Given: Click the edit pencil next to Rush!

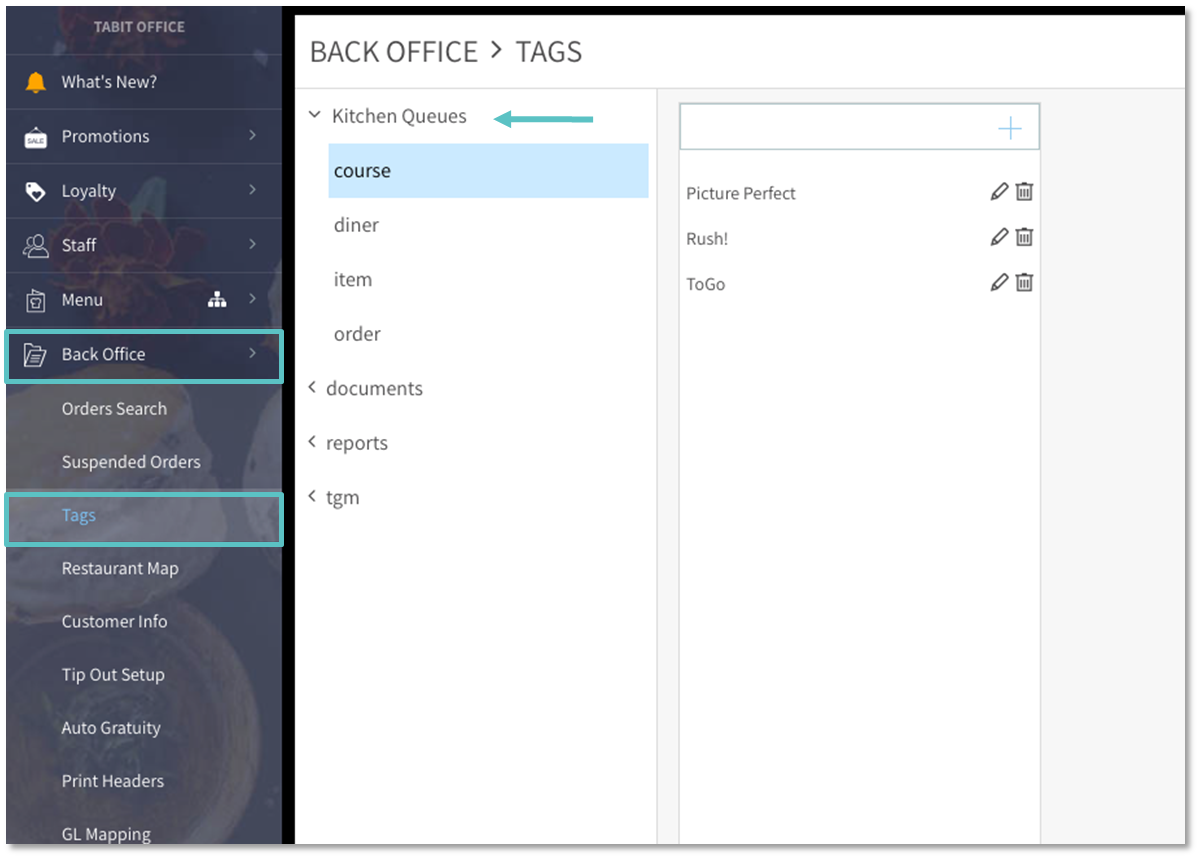Looking at the screenshot, I should pyautogui.click(x=998, y=237).
